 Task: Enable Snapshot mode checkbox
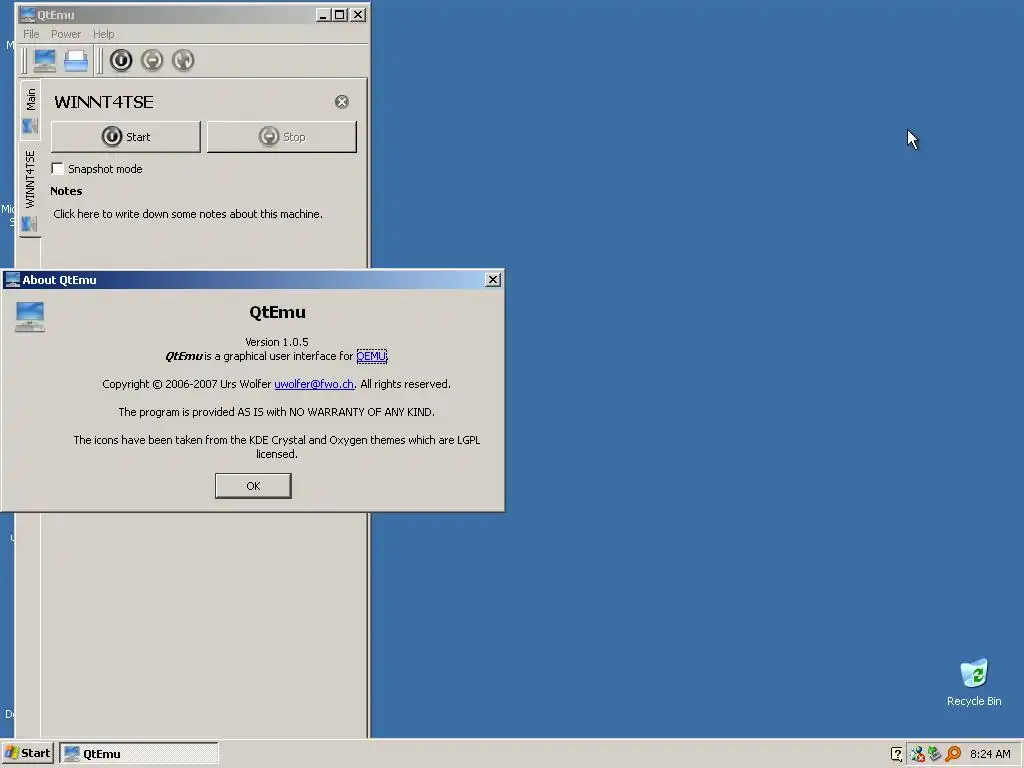57,169
